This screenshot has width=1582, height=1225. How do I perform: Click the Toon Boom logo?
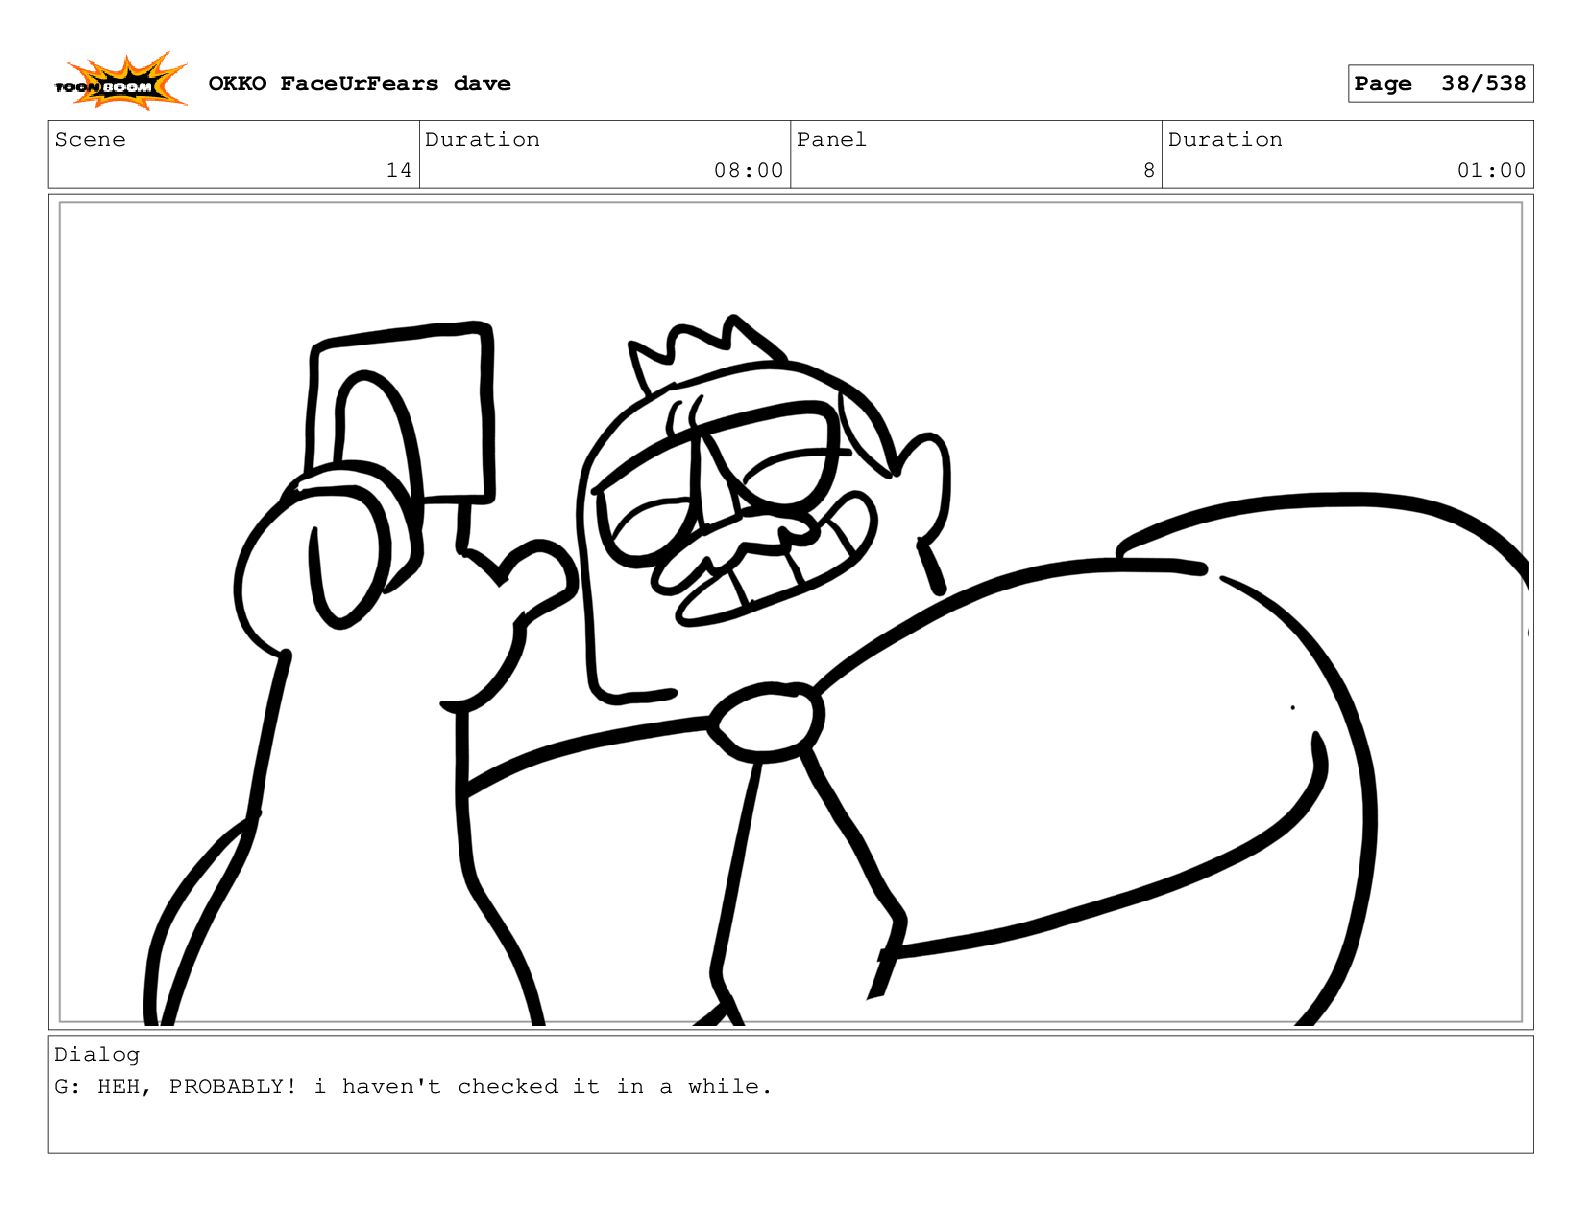point(121,81)
